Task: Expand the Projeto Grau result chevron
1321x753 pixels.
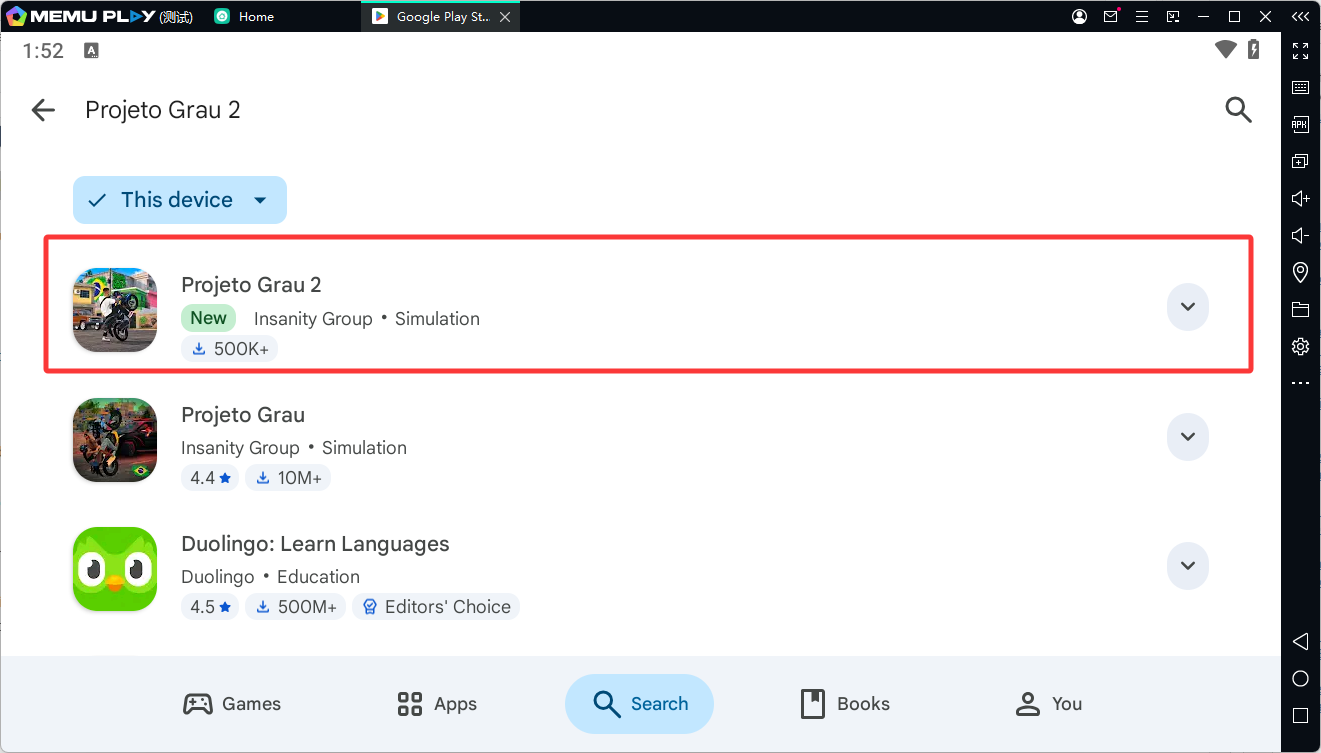Action: point(1188,437)
